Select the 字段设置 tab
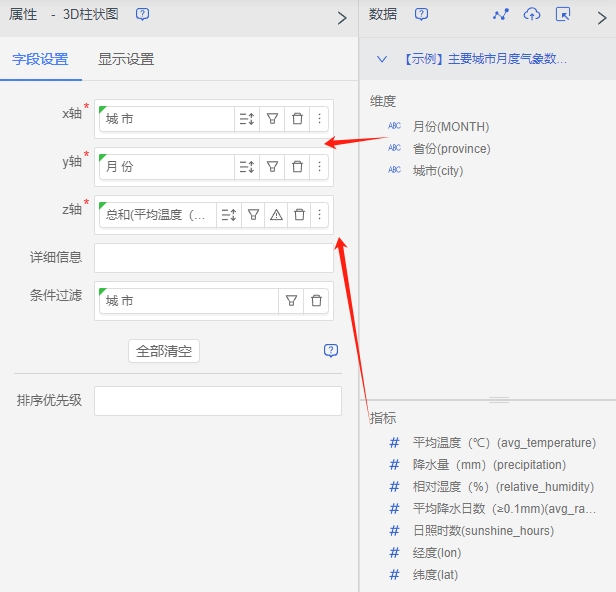616x592 pixels. click(x=41, y=60)
